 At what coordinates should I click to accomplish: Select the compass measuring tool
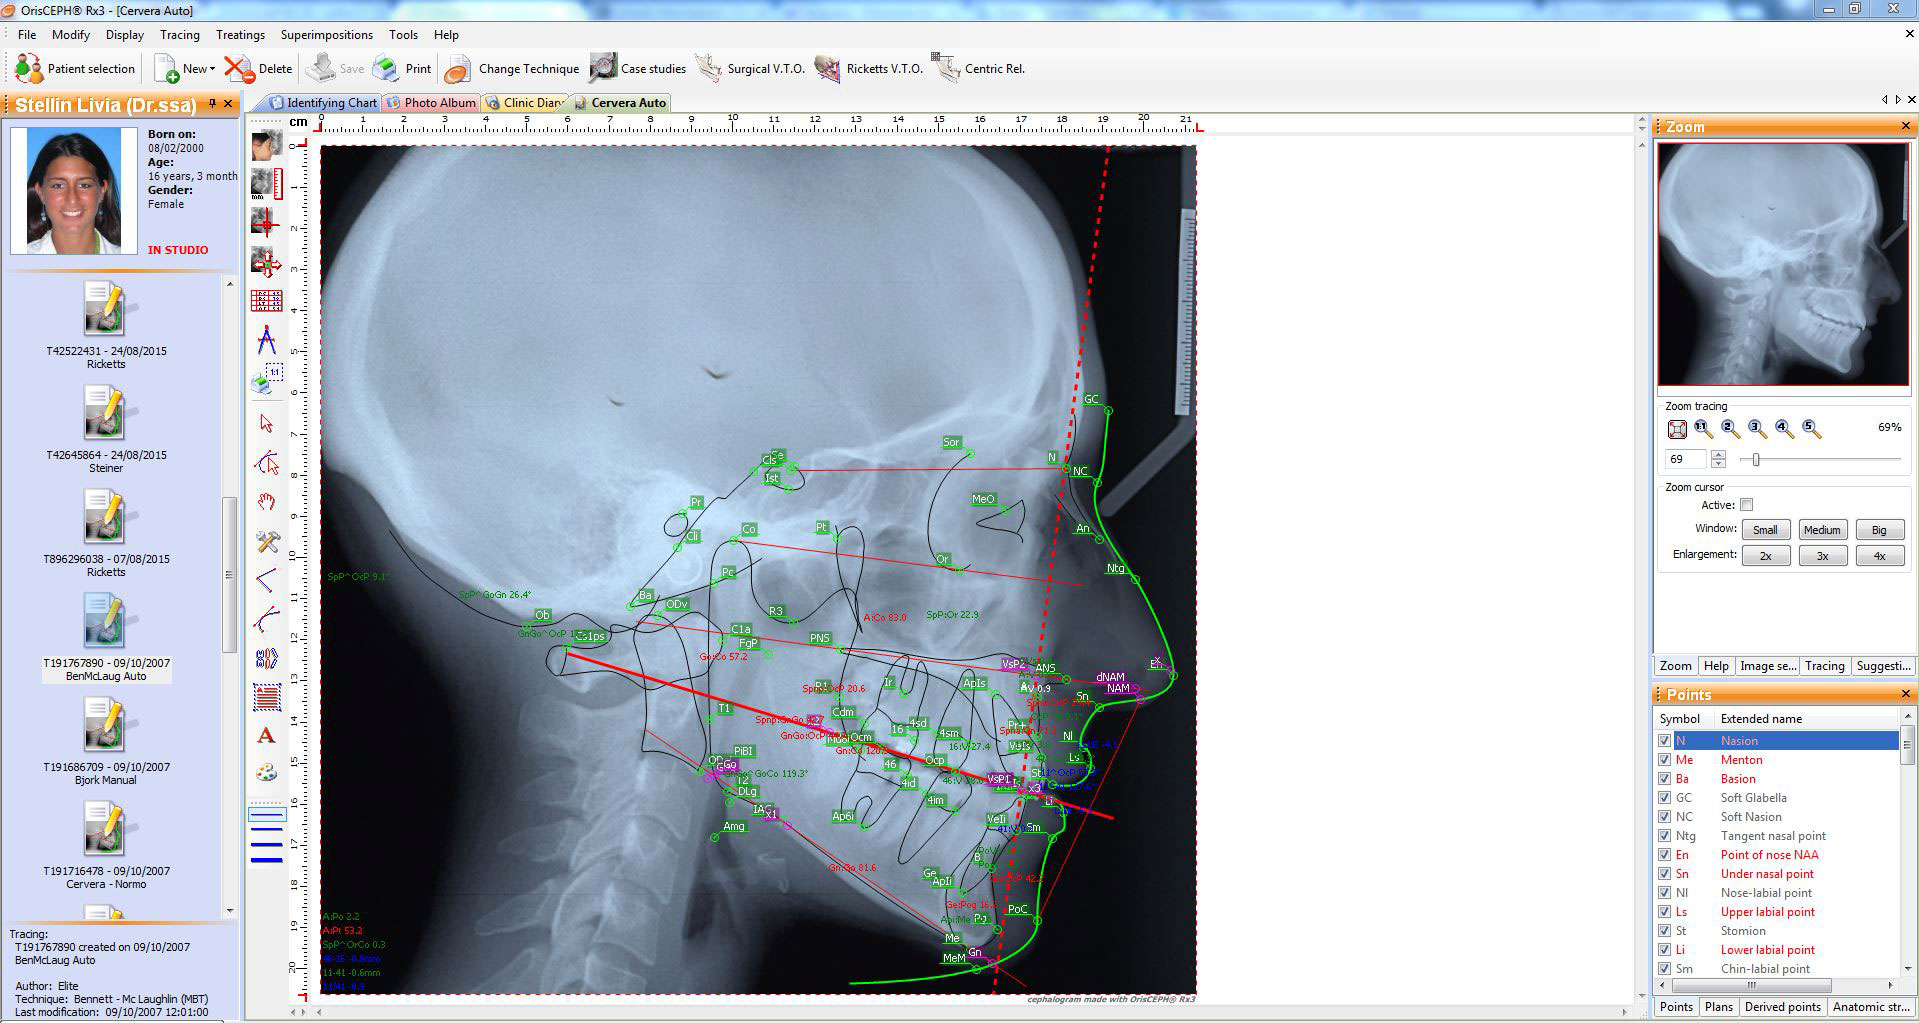pos(266,340)
